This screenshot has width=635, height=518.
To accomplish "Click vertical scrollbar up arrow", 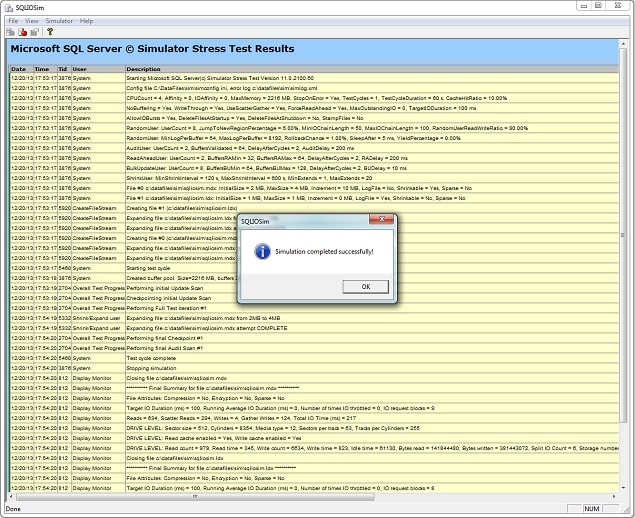I will coord(623,44).
